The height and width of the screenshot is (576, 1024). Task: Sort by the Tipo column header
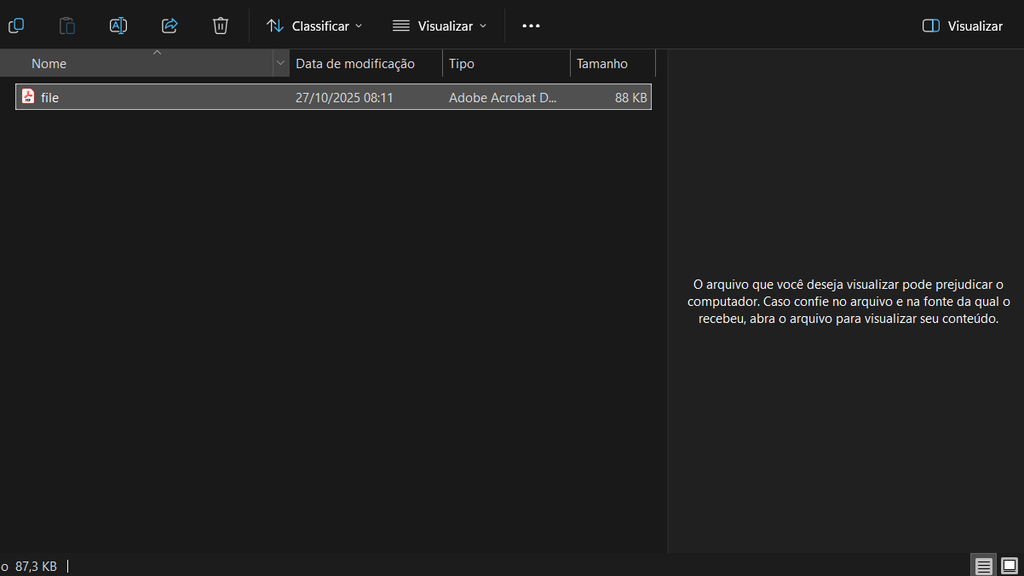coord(462,64)
